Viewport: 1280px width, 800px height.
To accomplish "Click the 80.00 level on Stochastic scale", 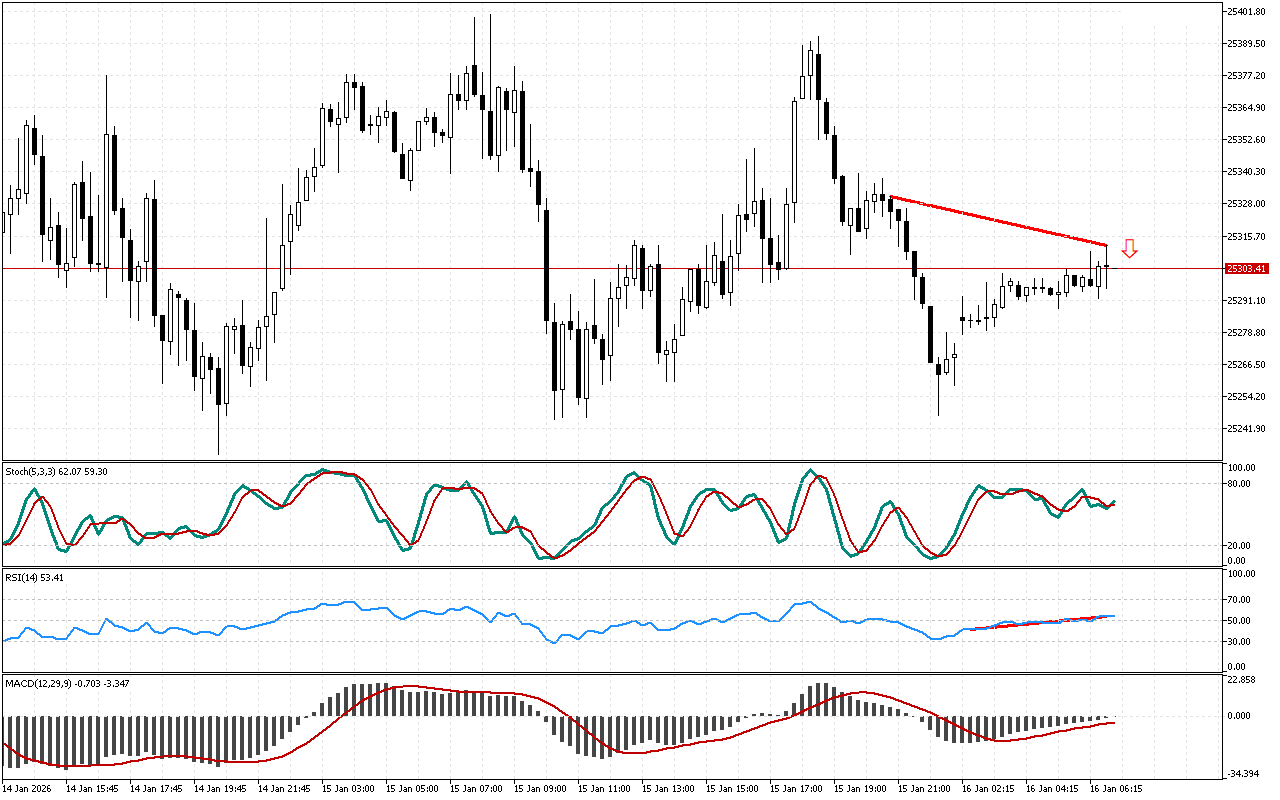I will pos(1241,484).
